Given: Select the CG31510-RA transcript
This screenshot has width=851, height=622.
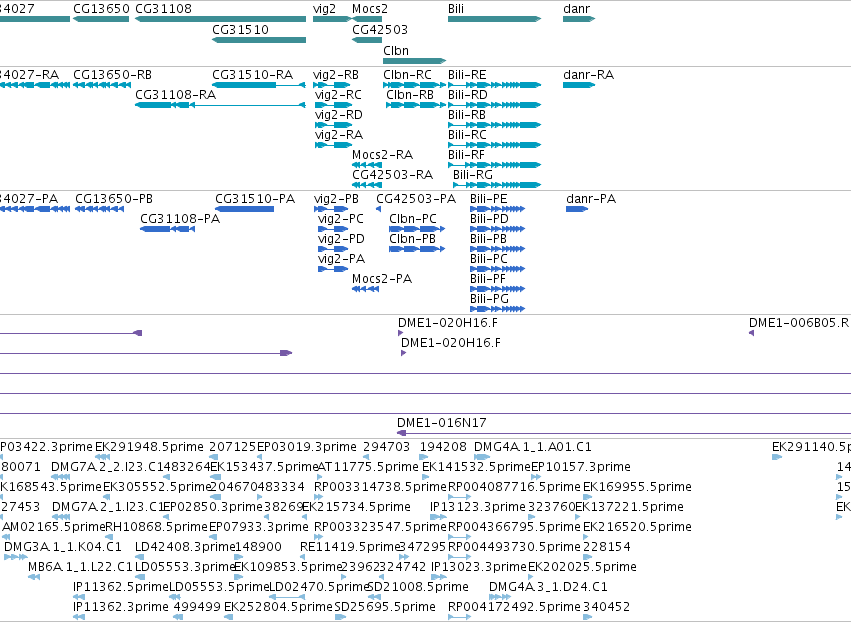Looking at the screenshot, I should point(259,85).
